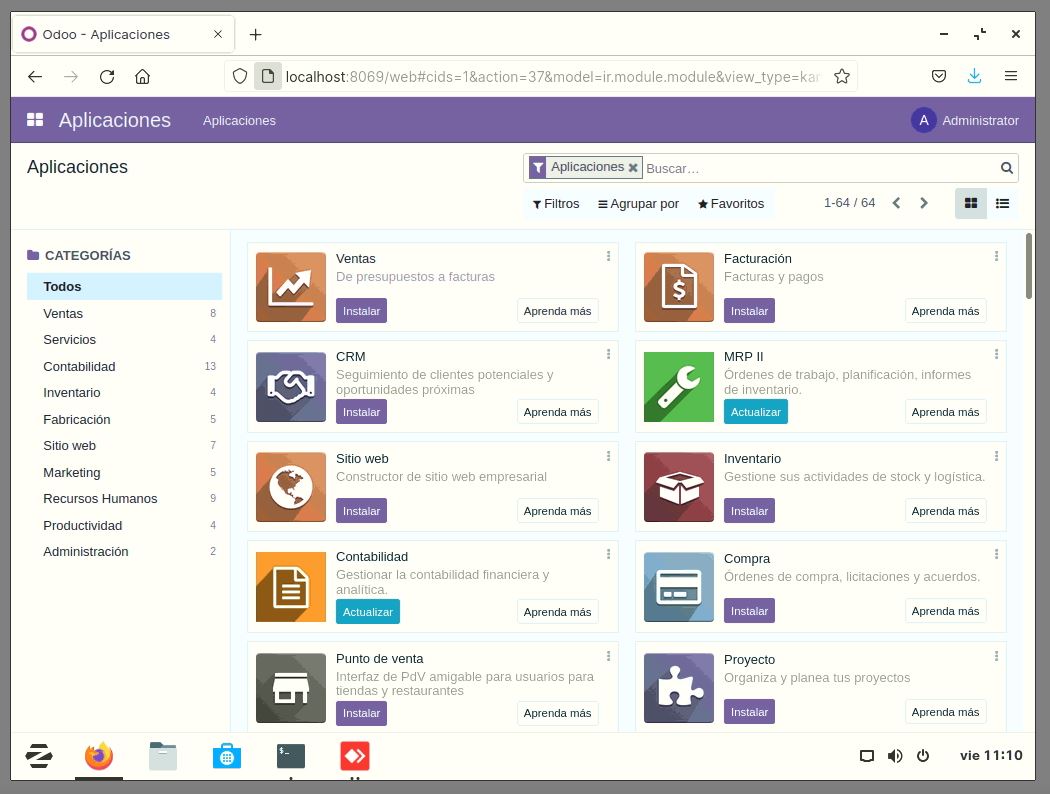Reload the browser page
1050x794 pixels.
click(106, 76)
